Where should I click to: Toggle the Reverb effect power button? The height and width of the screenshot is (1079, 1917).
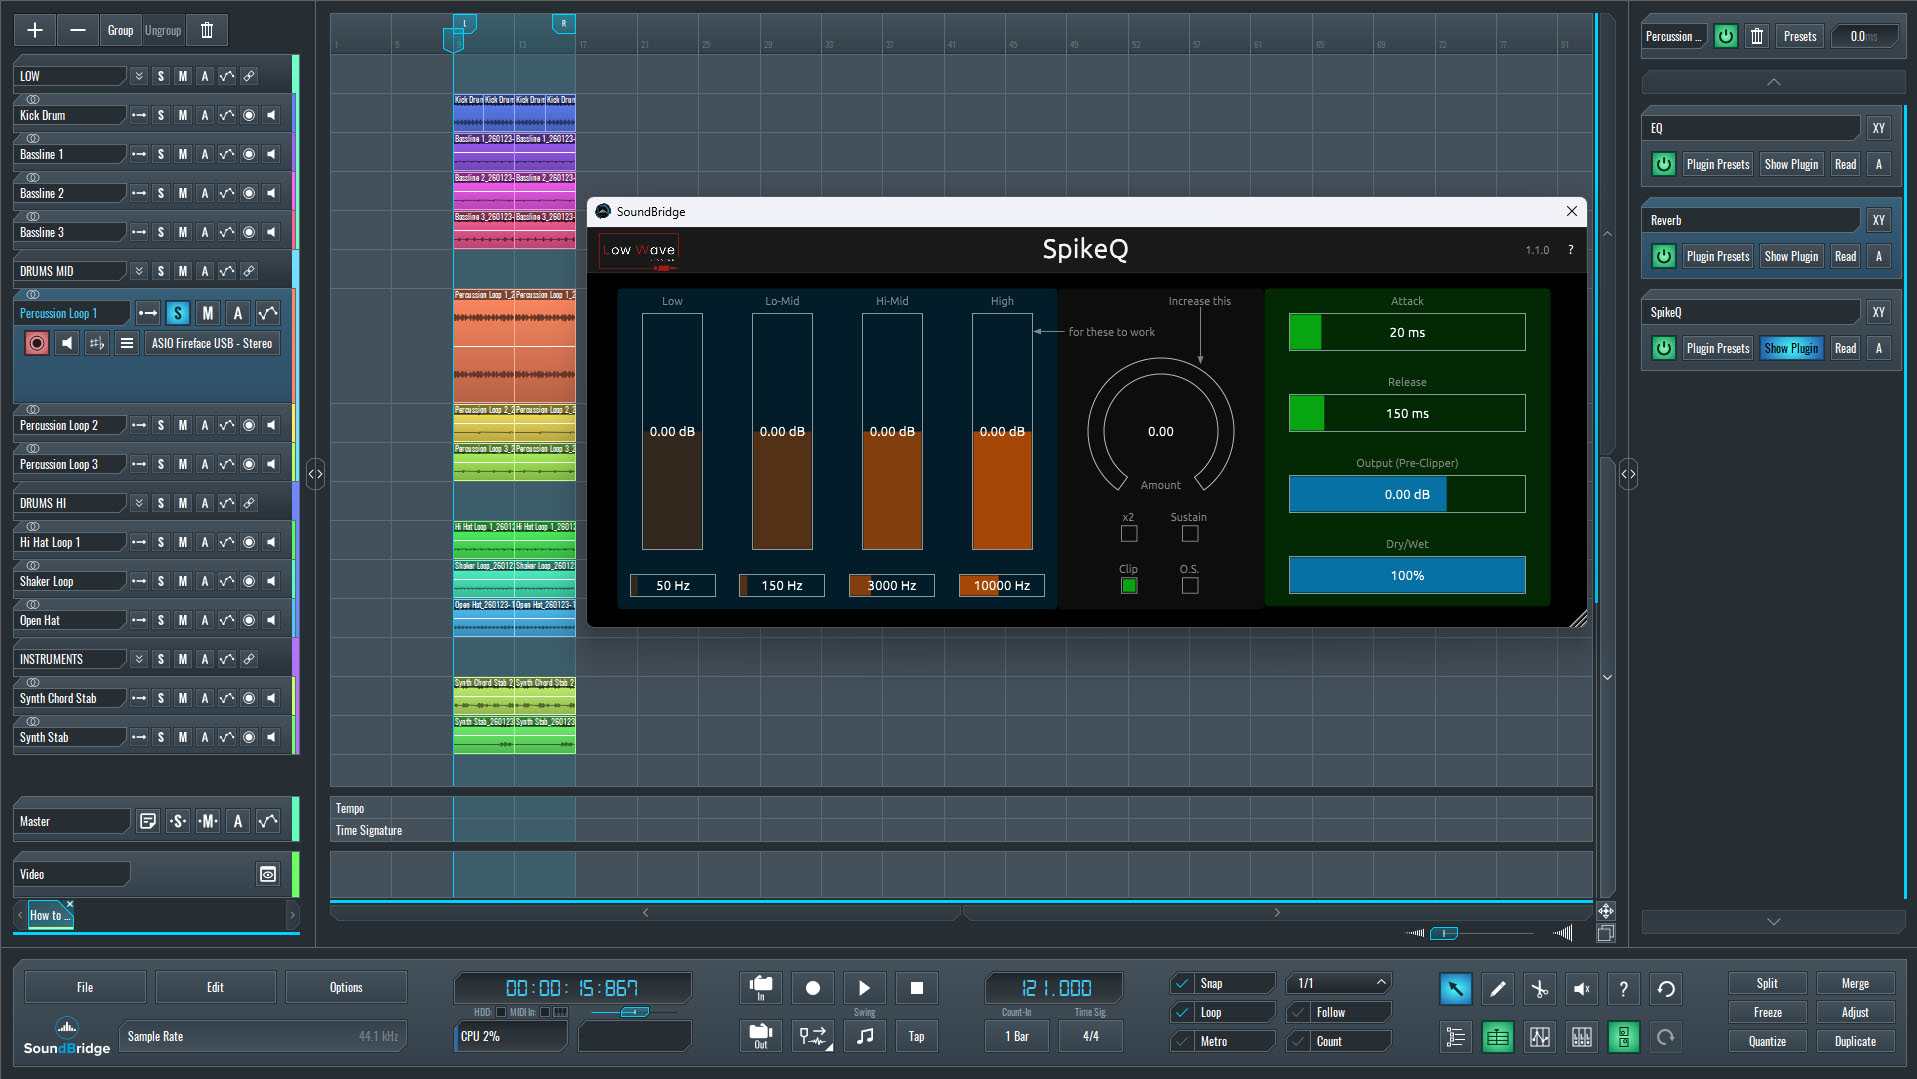1663,256
